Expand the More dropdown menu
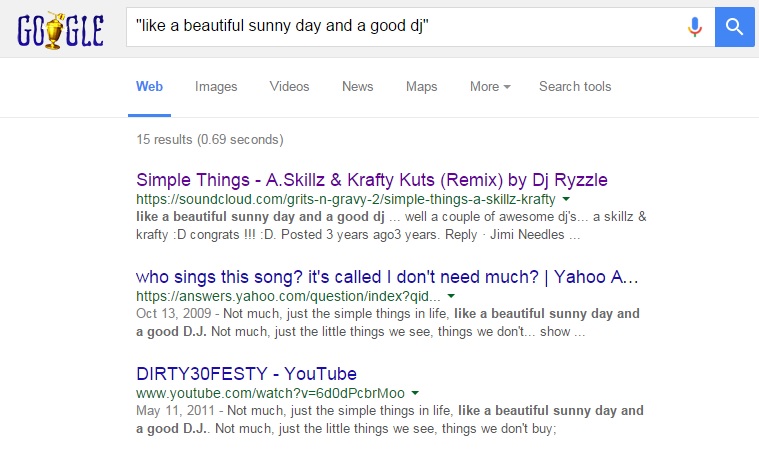The height and width of the screenshot is (452, 759). point(490,87)
